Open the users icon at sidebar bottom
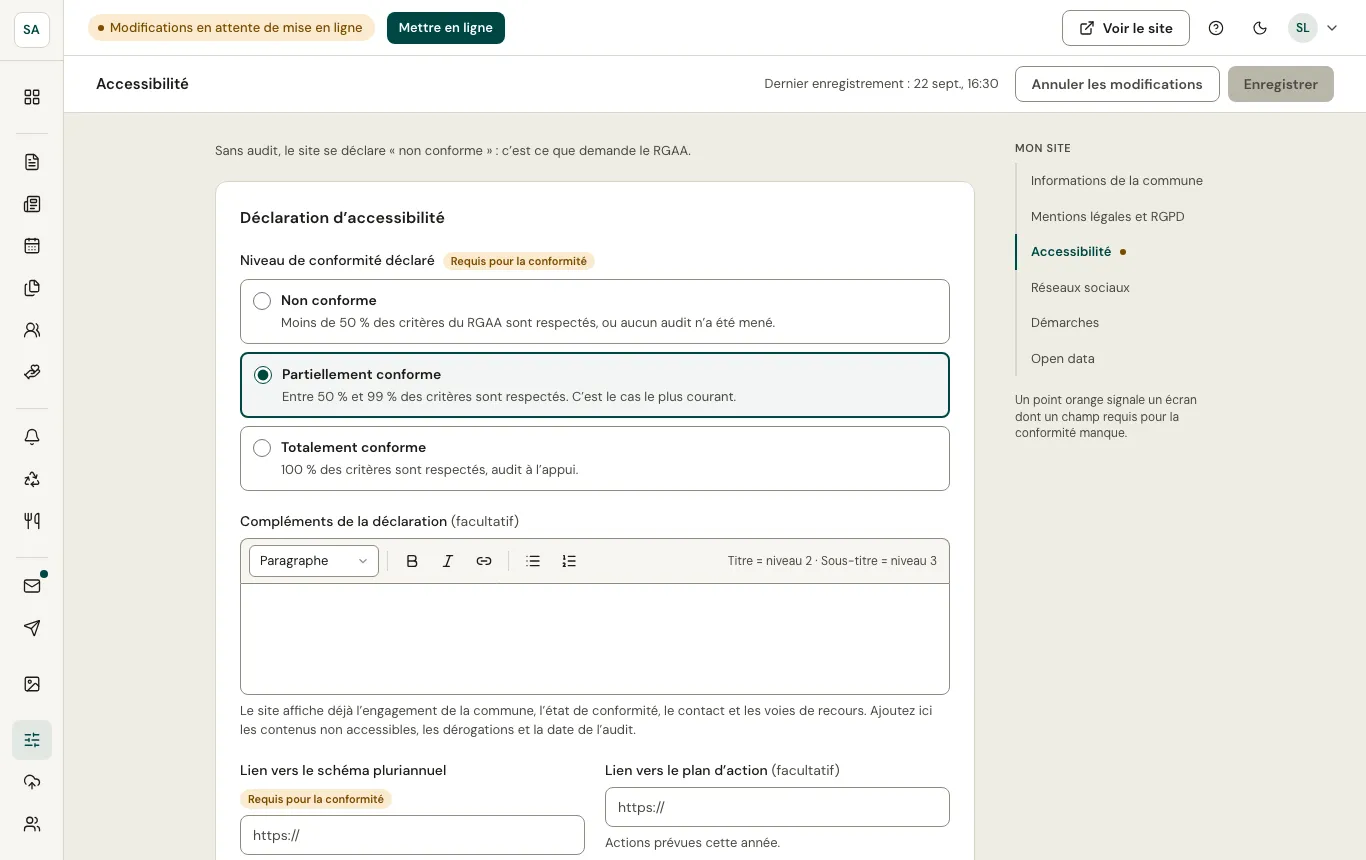The width and height of the screenshot is (1366, 860). click(32, 824)
